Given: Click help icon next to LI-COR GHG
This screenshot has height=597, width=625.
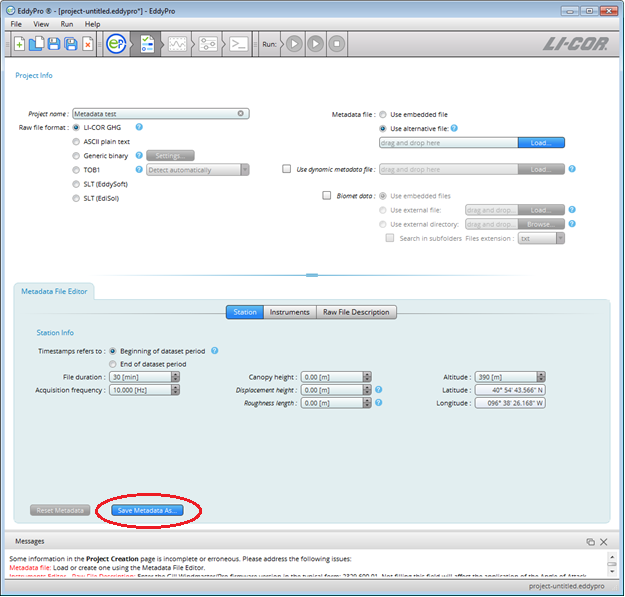Looking at the screenshot, I should coord(139,127).
